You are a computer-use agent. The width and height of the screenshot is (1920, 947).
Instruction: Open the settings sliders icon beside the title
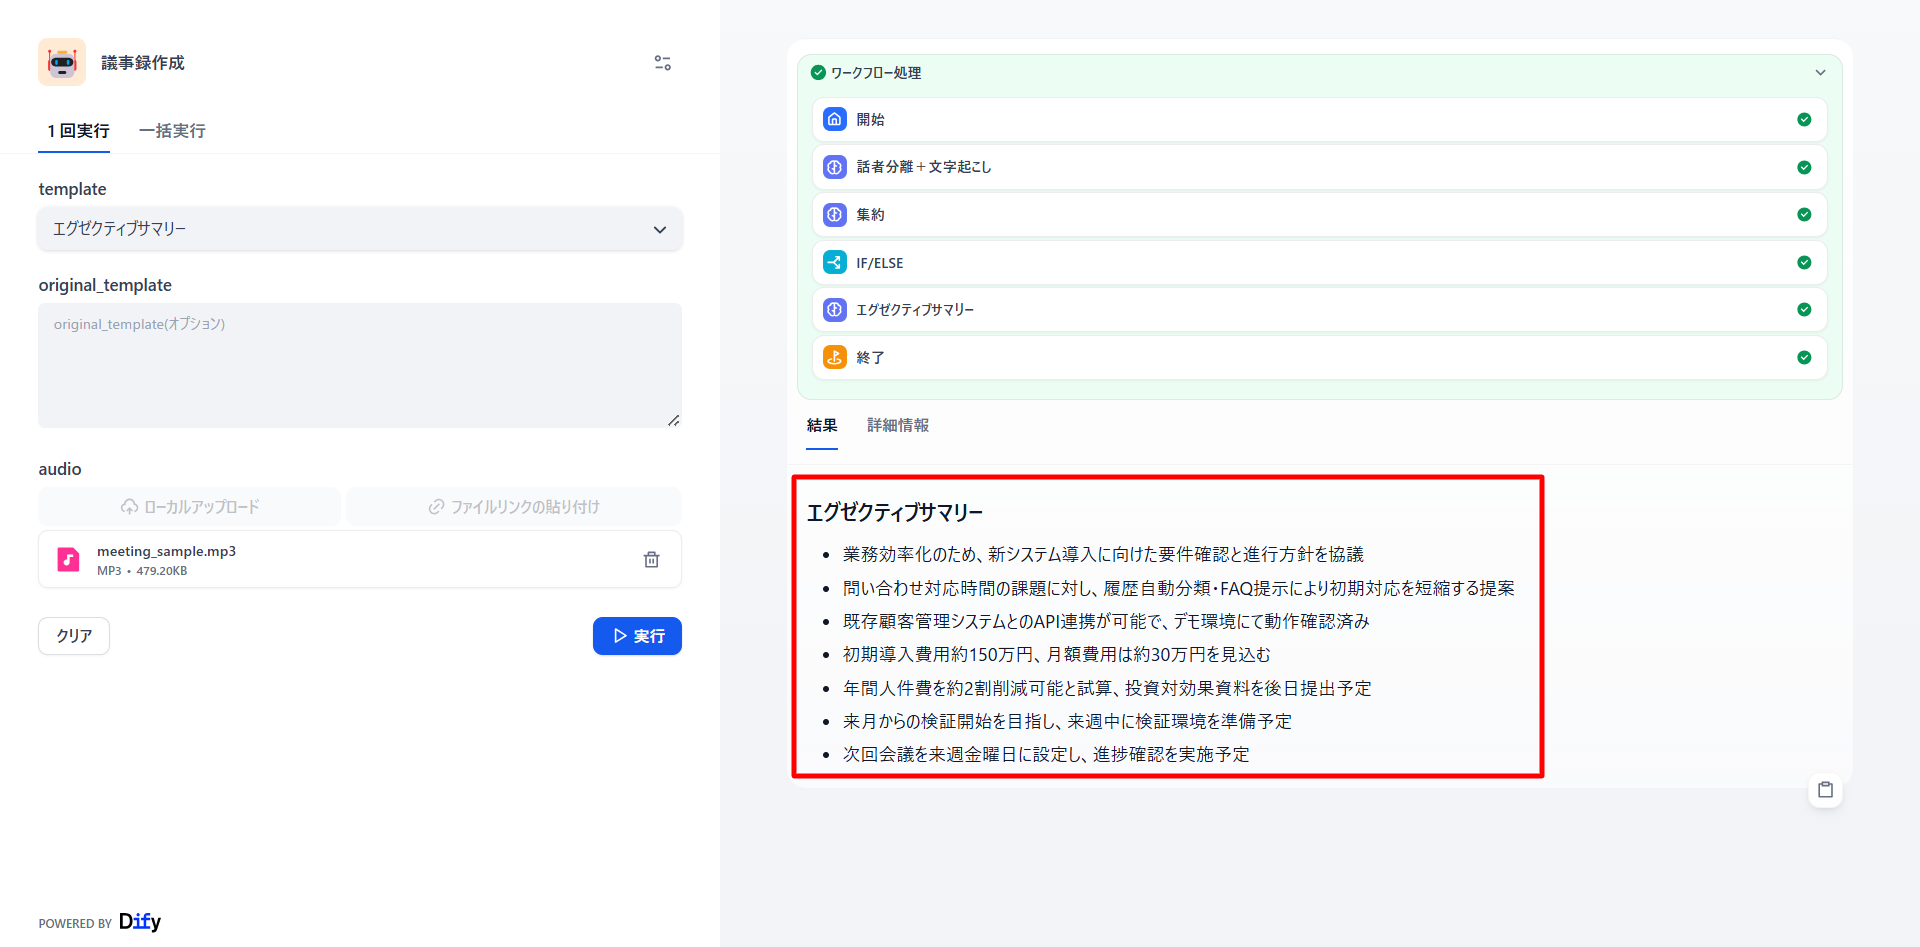click(x=662, y=63)
